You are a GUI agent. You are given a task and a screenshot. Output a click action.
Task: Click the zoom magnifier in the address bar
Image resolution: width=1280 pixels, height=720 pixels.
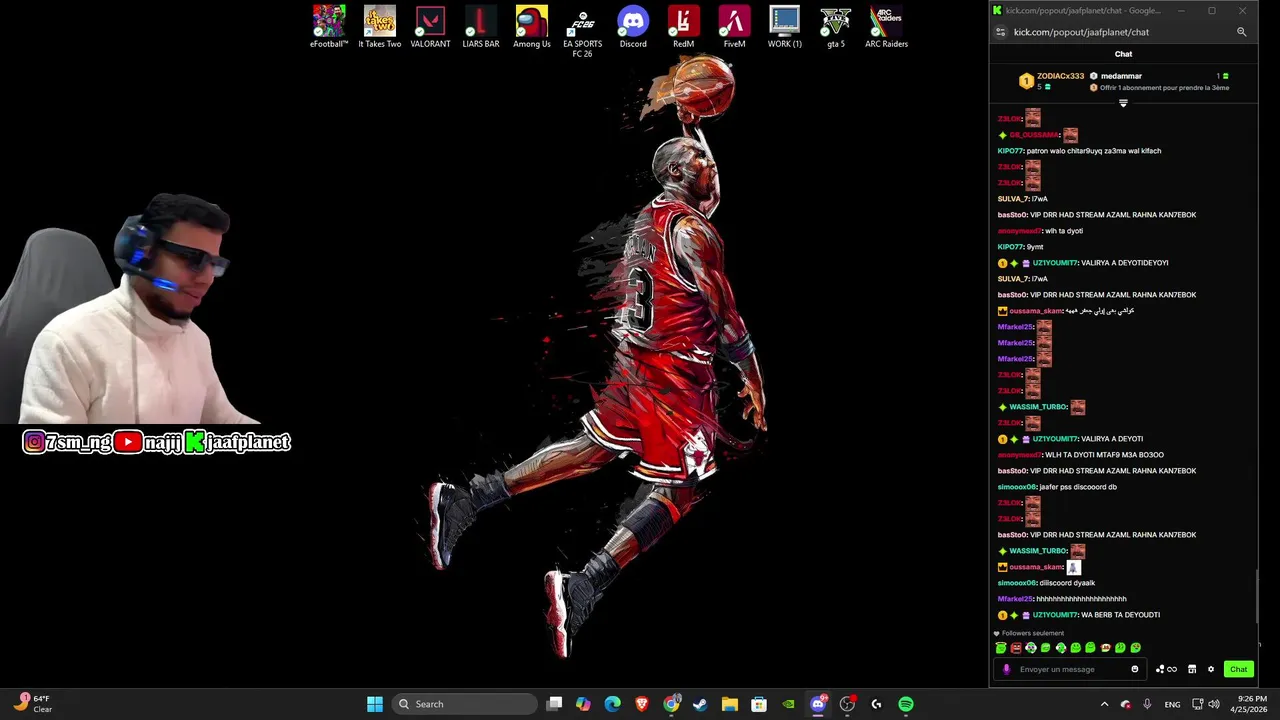(1242, 32)
